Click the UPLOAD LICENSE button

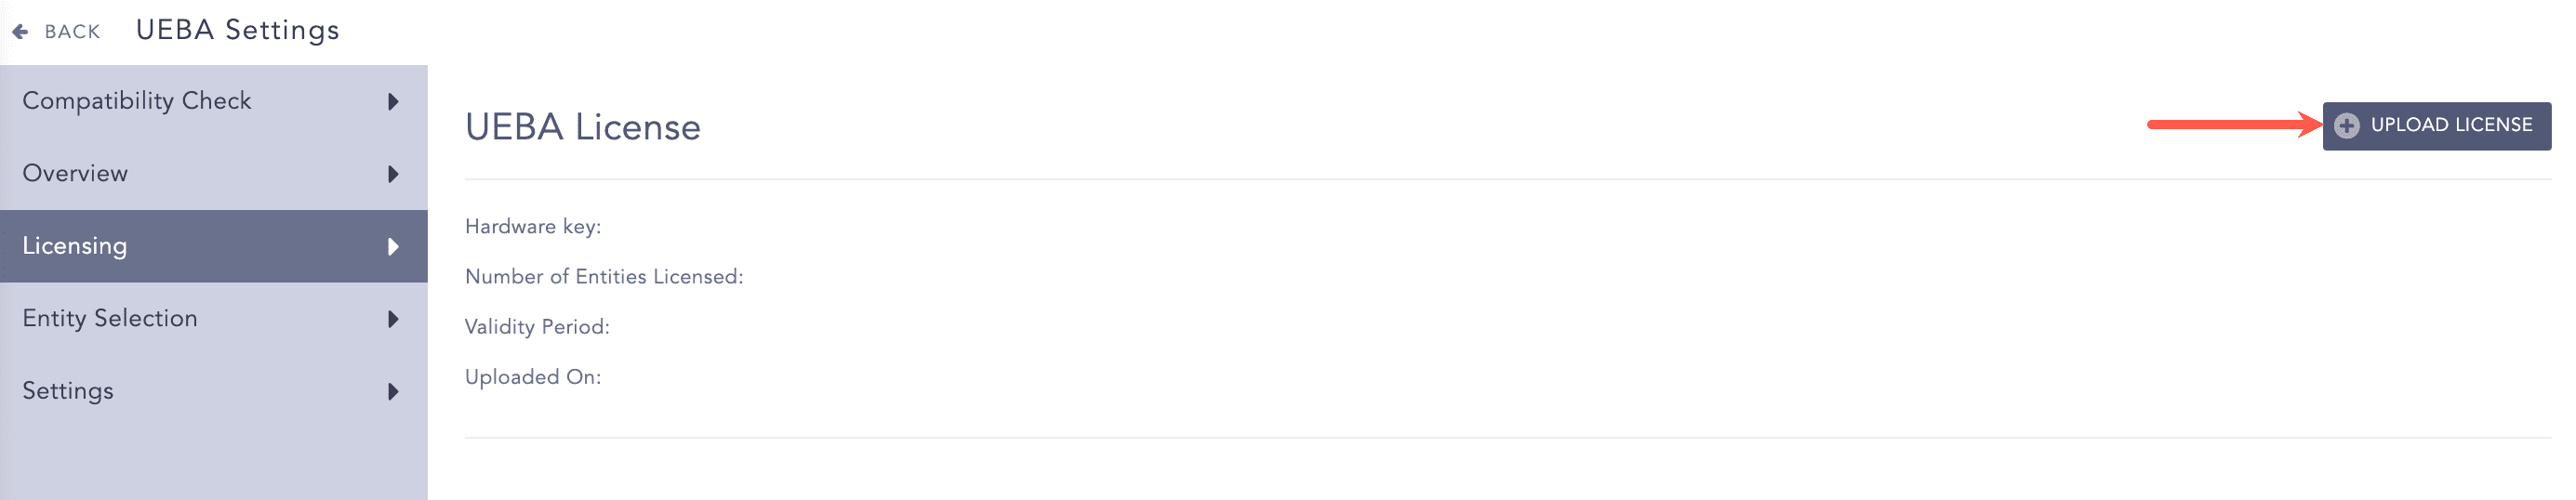pyautogui.click(x=2436, y=126)
